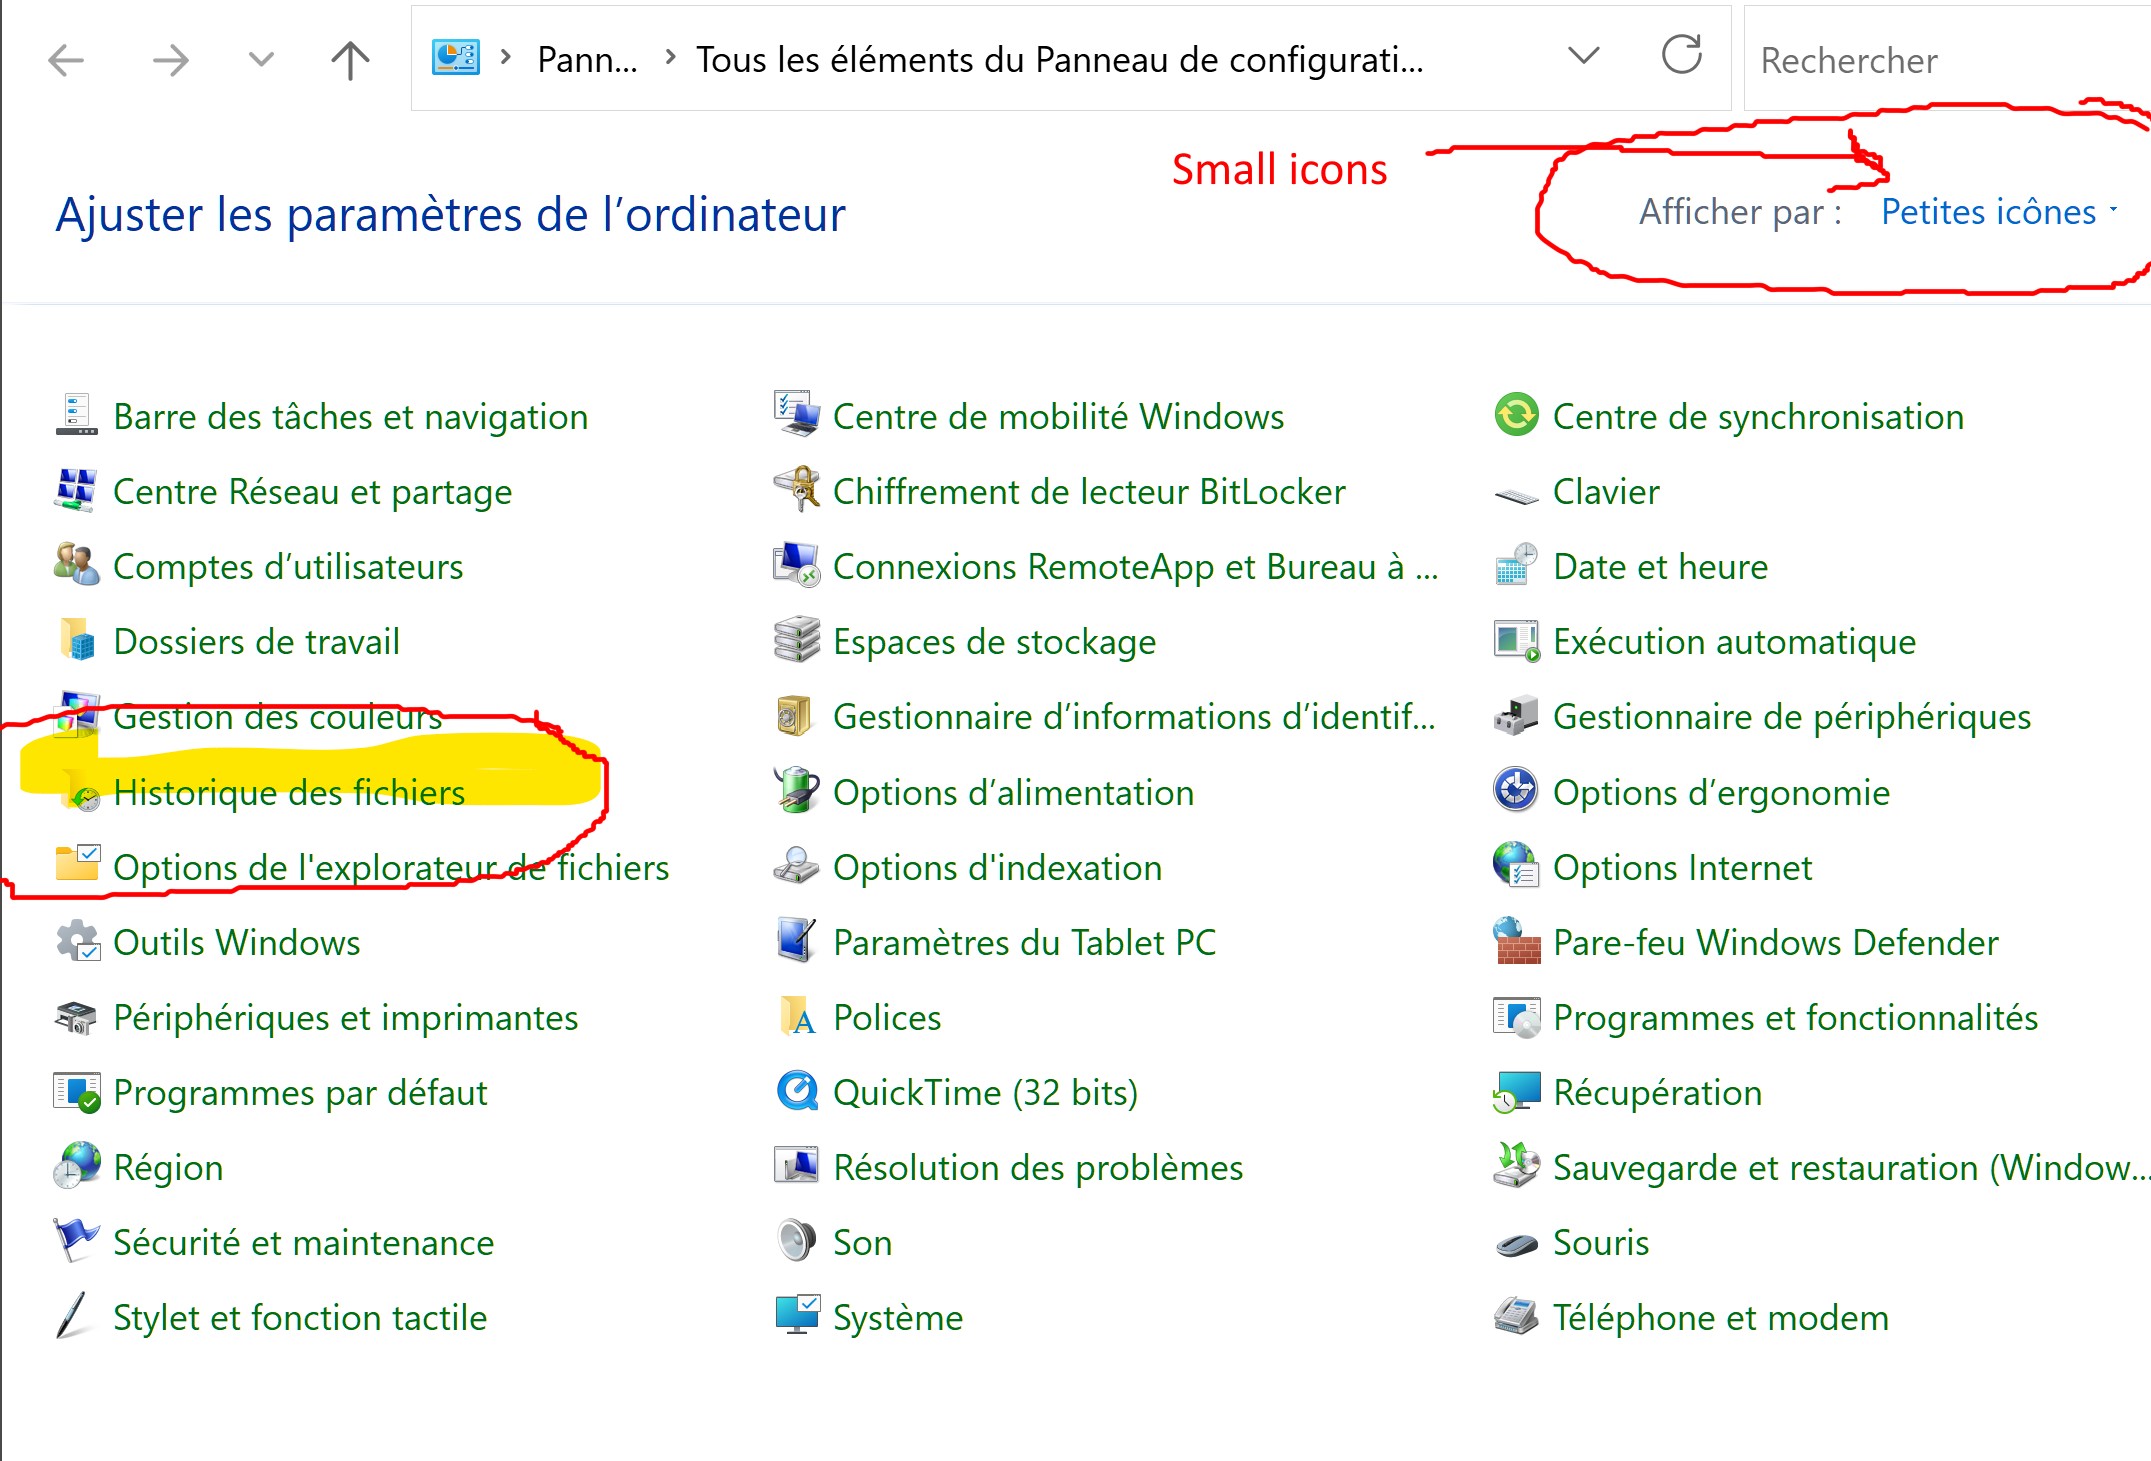2151x1461 pixels.
Task: Click the Gestionnaire de périphériques icon
Action: point(1517,716)
